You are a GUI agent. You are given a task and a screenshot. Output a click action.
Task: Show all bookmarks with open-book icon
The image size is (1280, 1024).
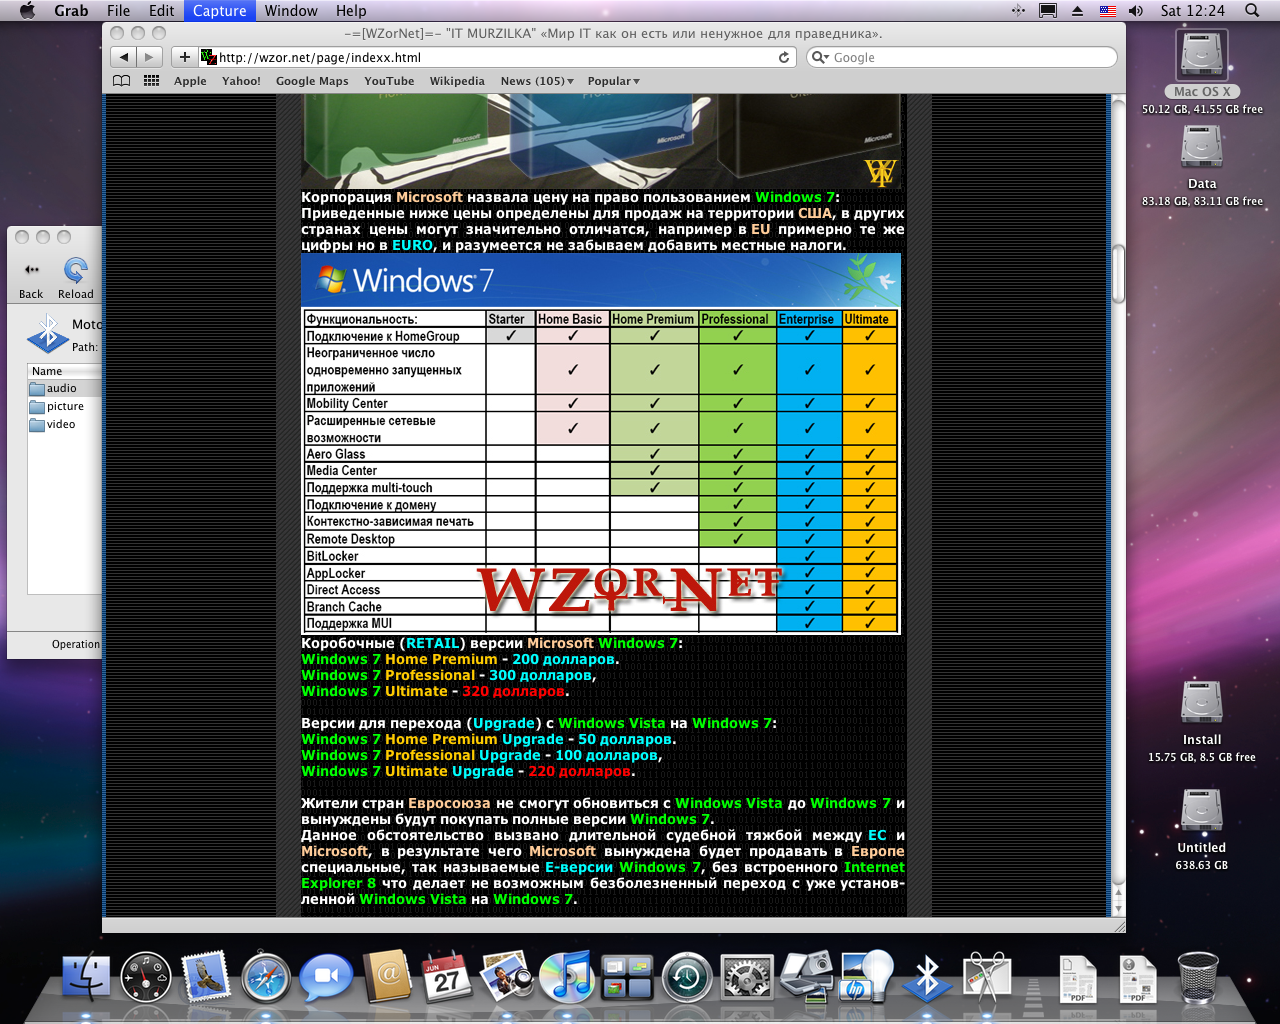[121, 81]
